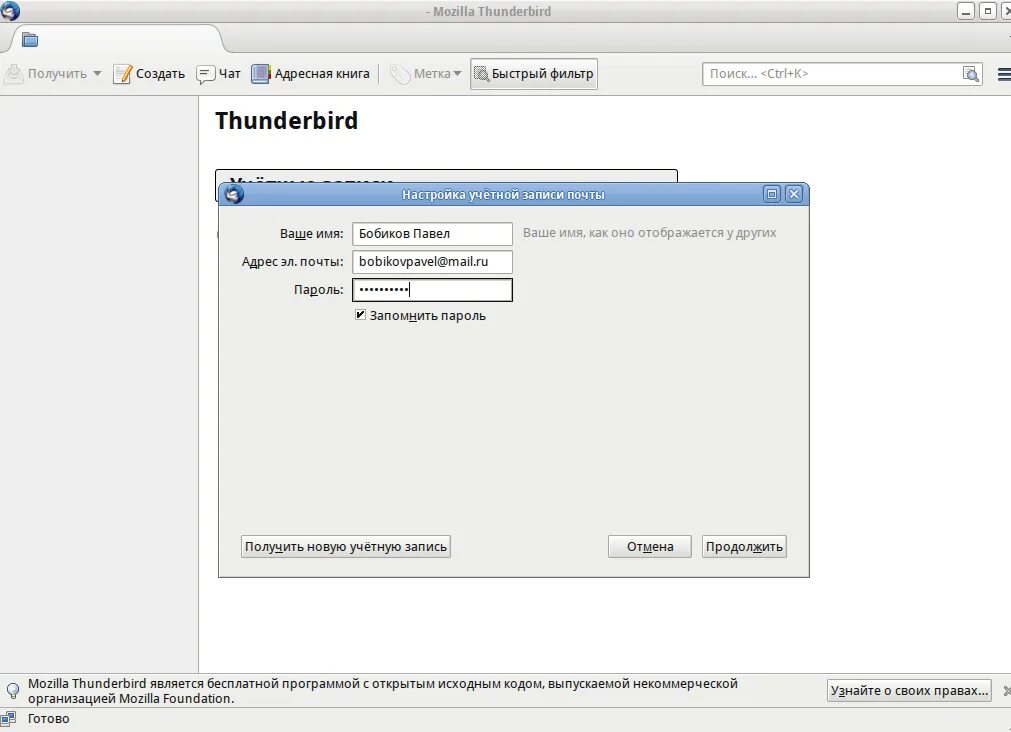
Task: Click the Создать pencil icon
Action: pos(123,74)
